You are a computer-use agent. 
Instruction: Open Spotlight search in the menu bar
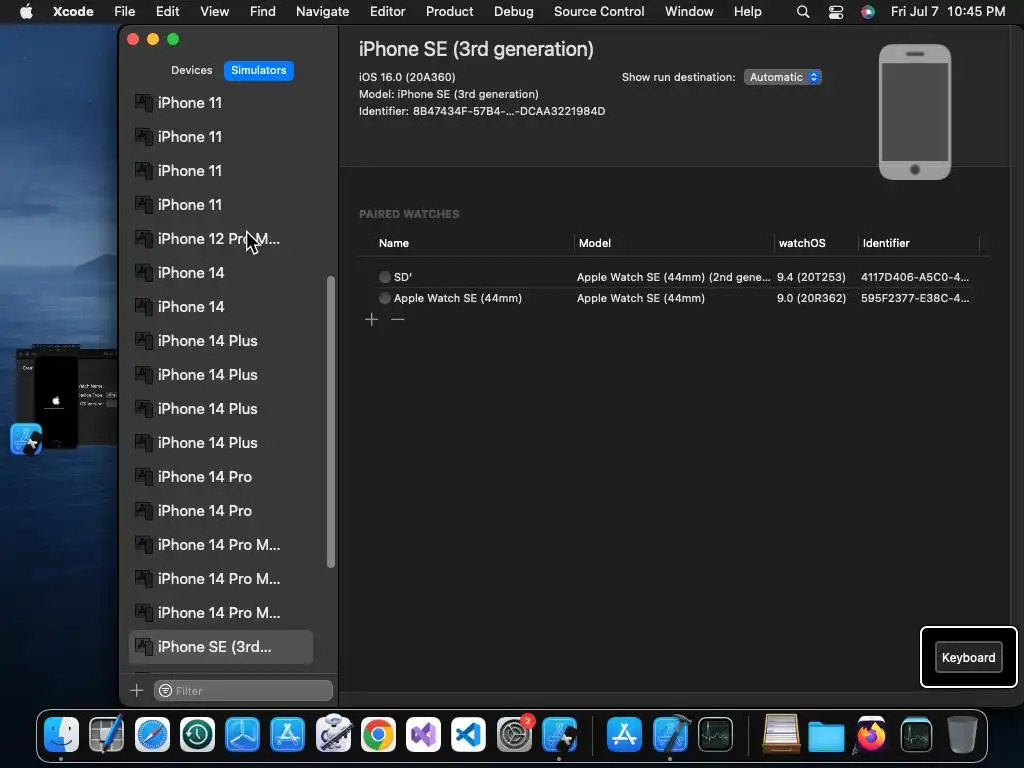tap(803, 12)
